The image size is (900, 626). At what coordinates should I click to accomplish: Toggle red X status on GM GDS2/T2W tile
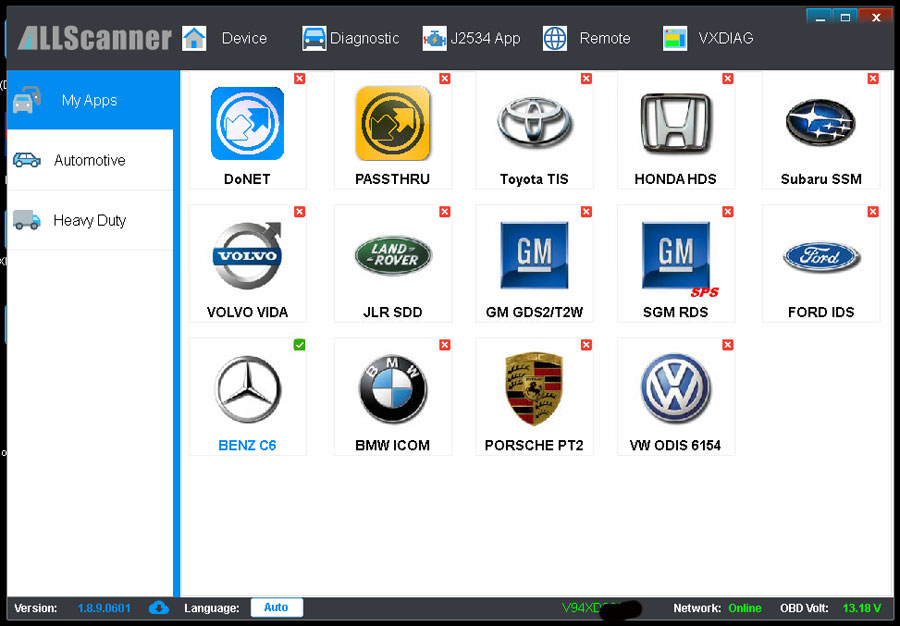(586, 212)
